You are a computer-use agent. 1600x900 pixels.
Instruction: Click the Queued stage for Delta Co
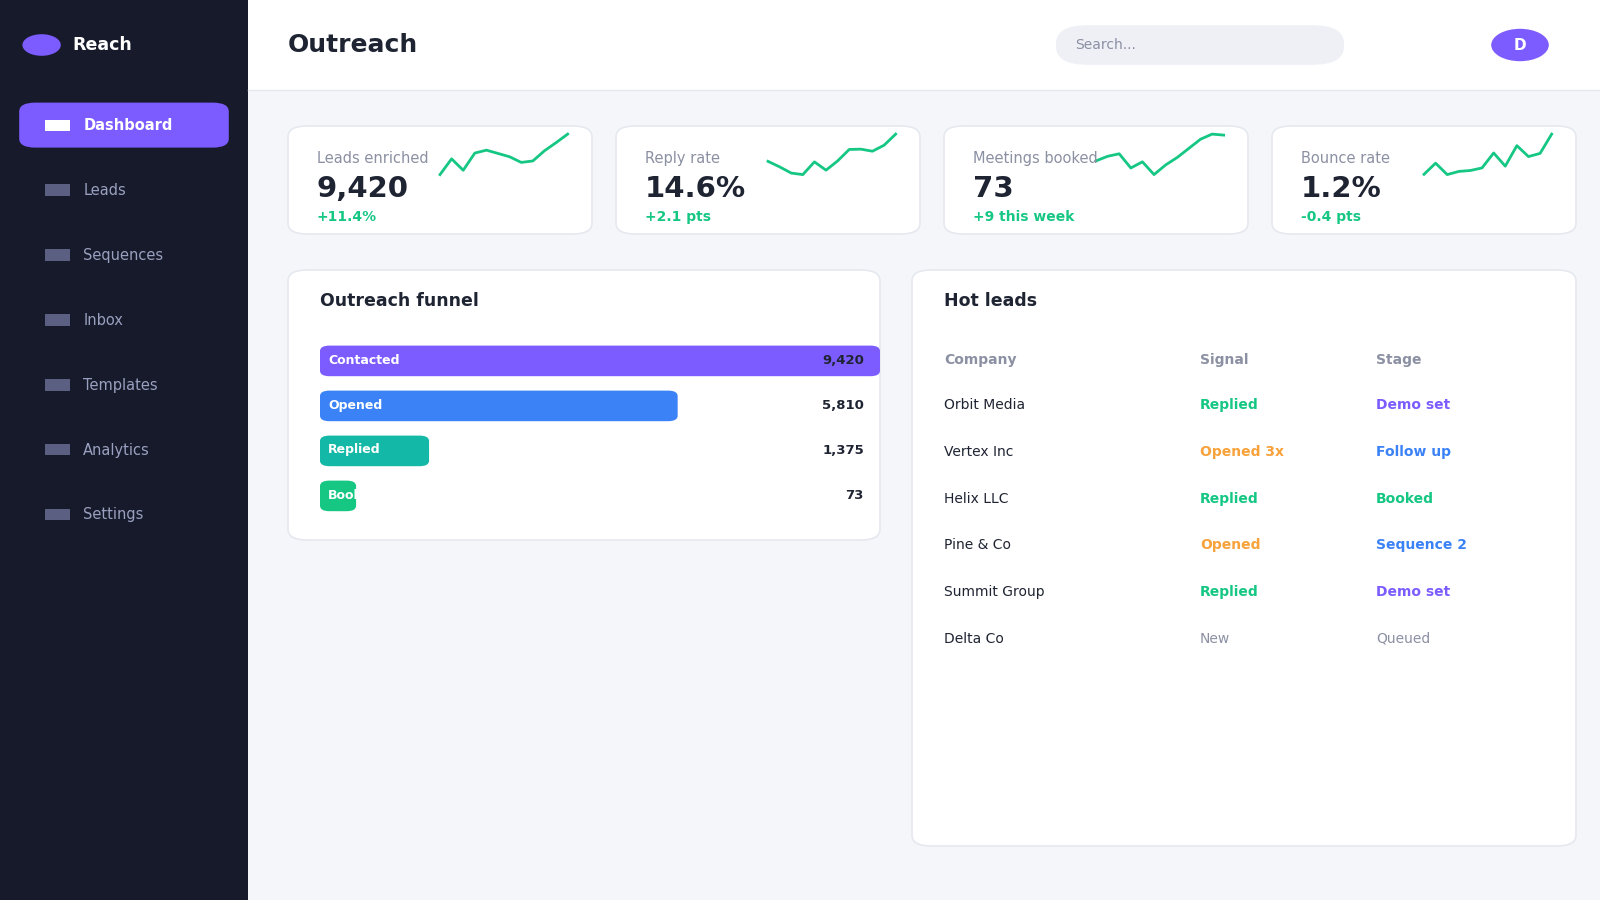[x=1403, y=638]
